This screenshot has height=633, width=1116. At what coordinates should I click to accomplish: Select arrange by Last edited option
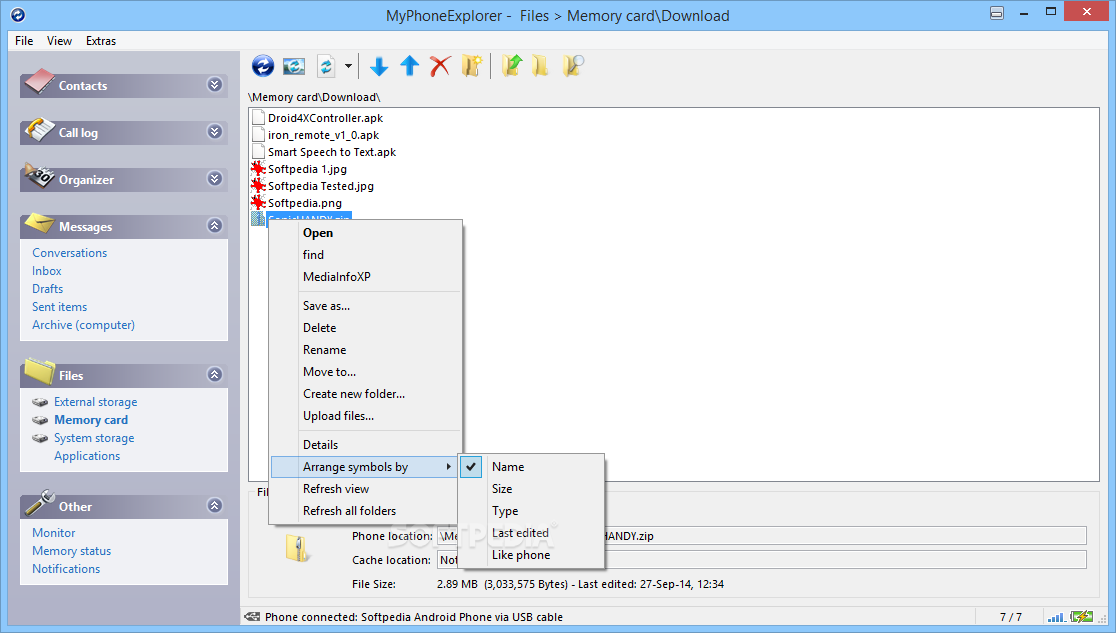(x=531, y=533)
